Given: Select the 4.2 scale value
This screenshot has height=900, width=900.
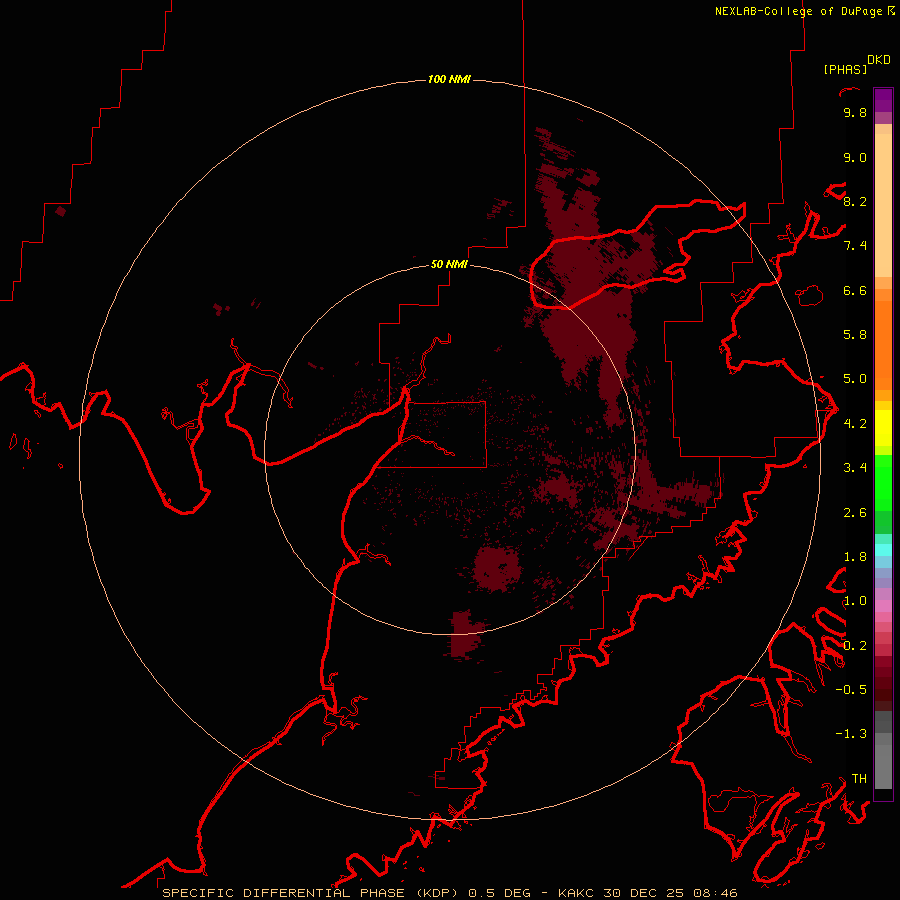Looking at the screenshot, I should click(855, 424).
